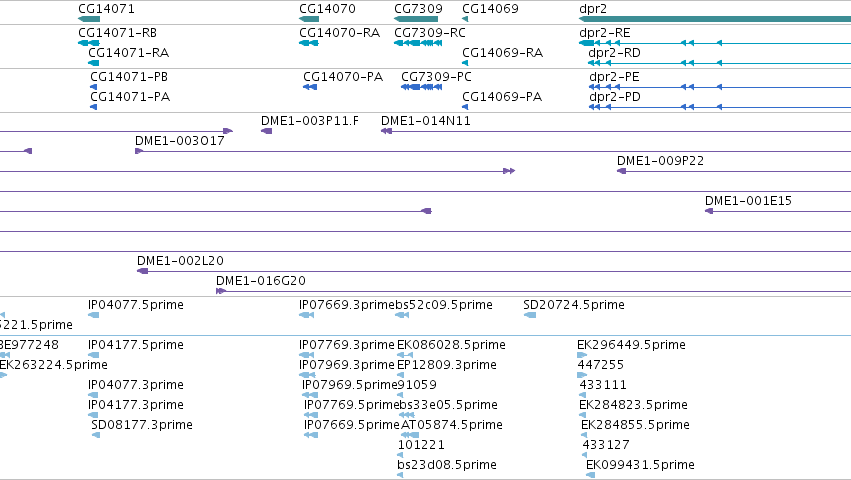The width and height of the screenshot is (851, 480).
Task: Select EST label IP04177.5prime
Action: [136, 345]
